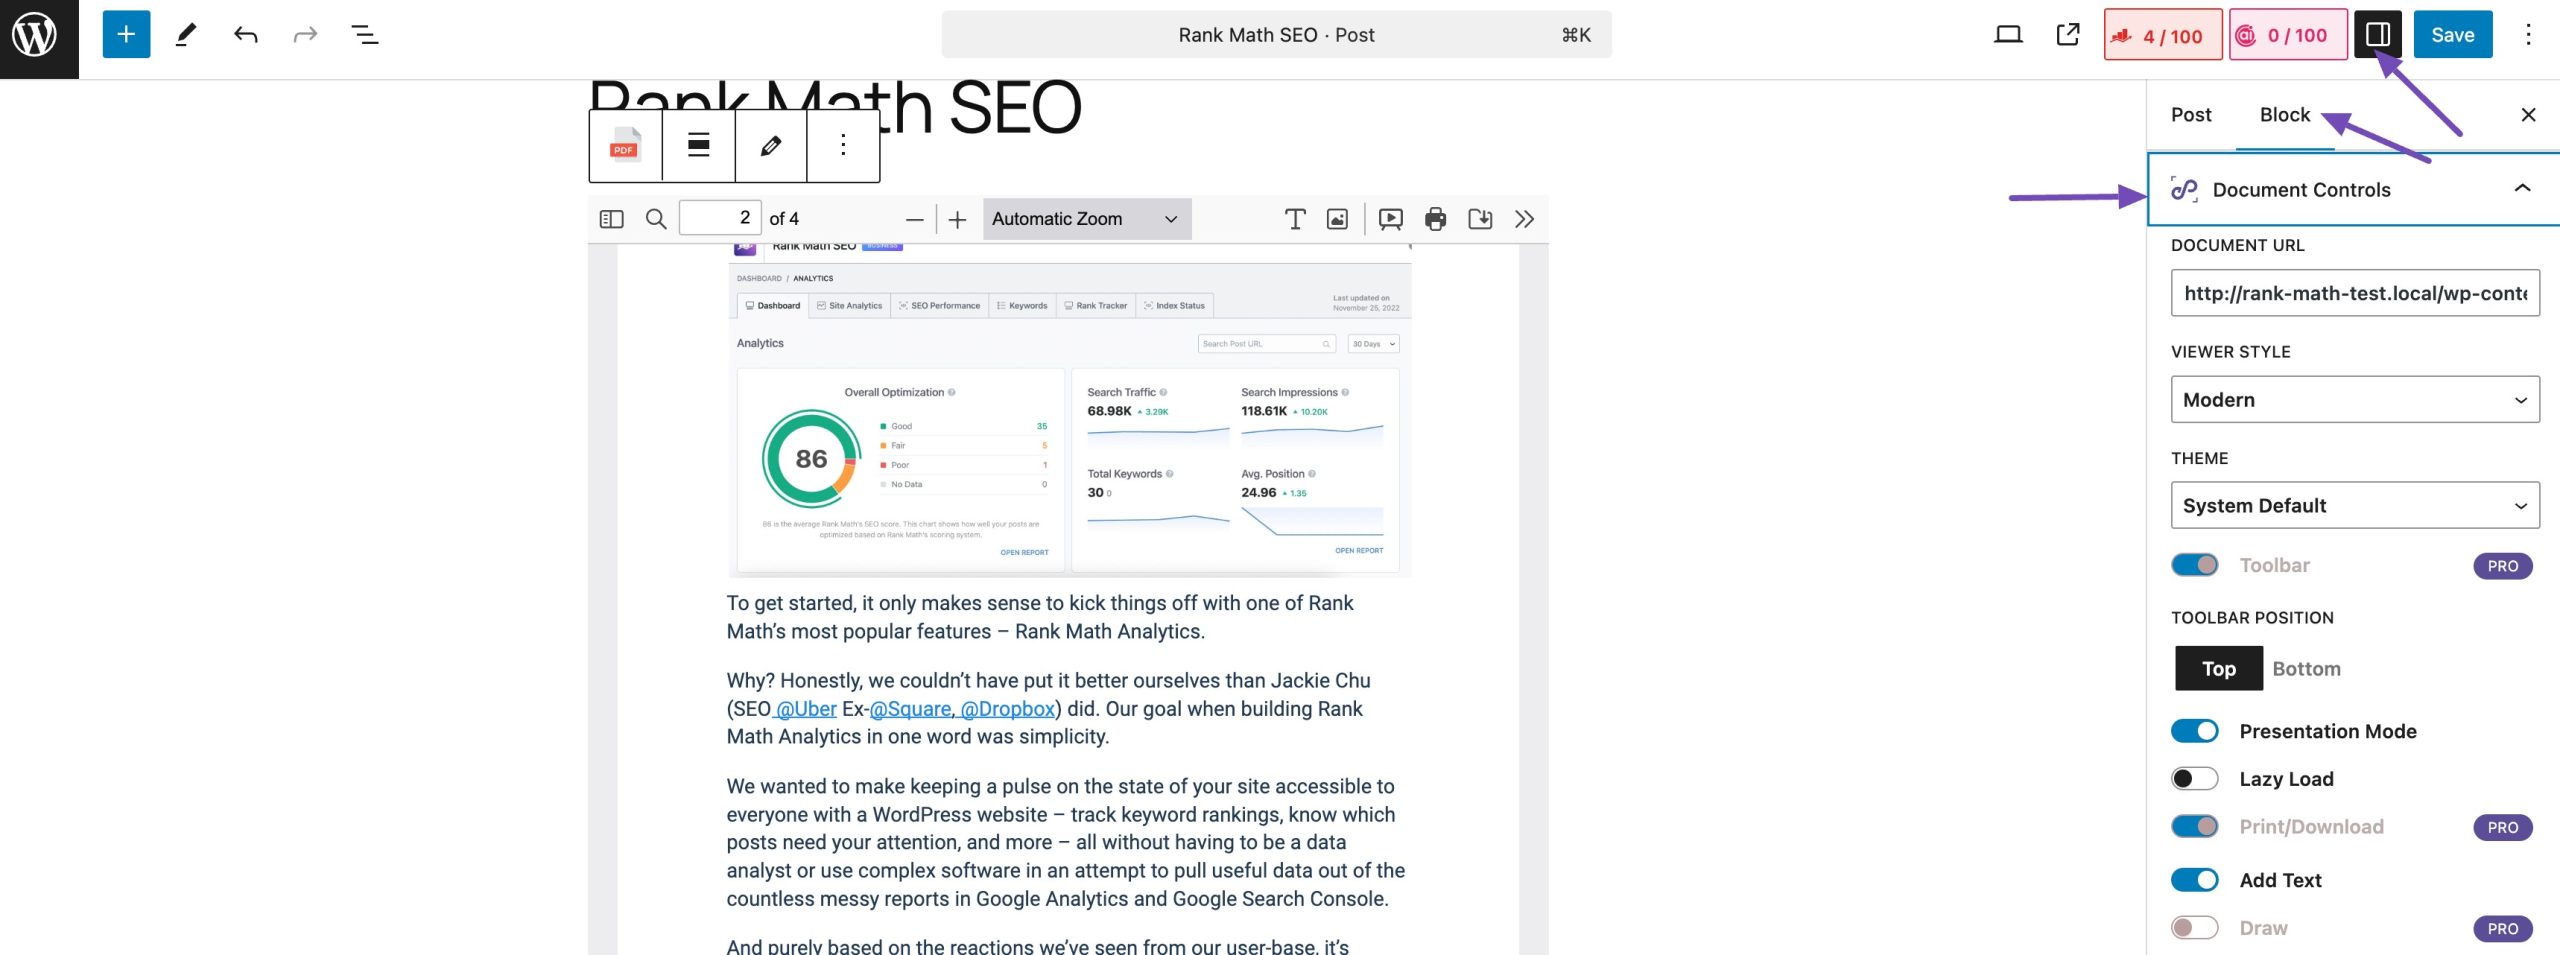Set toolbar position to Top
2560x955 pixels.
(x=2219, y=669)
